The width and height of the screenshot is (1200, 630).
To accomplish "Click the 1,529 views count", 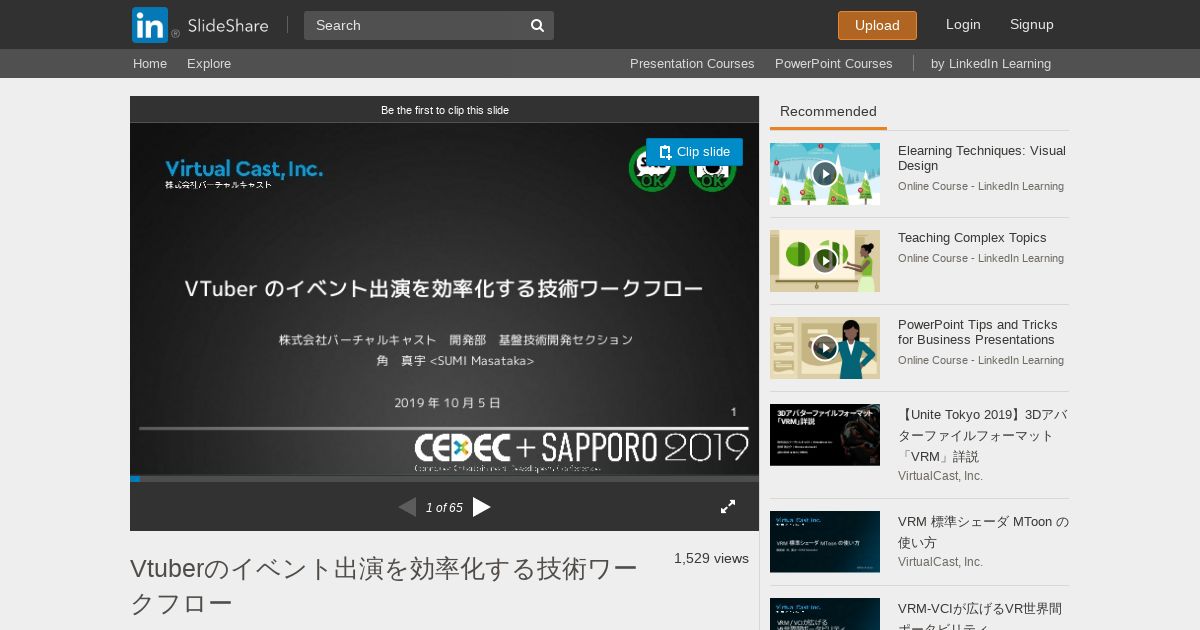I will click(711, 558).
